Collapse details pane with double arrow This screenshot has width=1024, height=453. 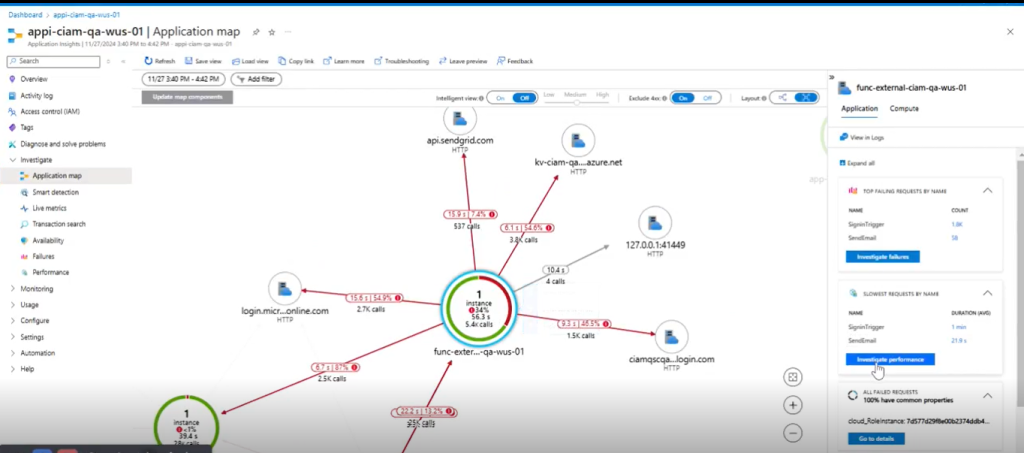tap(832, 77)
